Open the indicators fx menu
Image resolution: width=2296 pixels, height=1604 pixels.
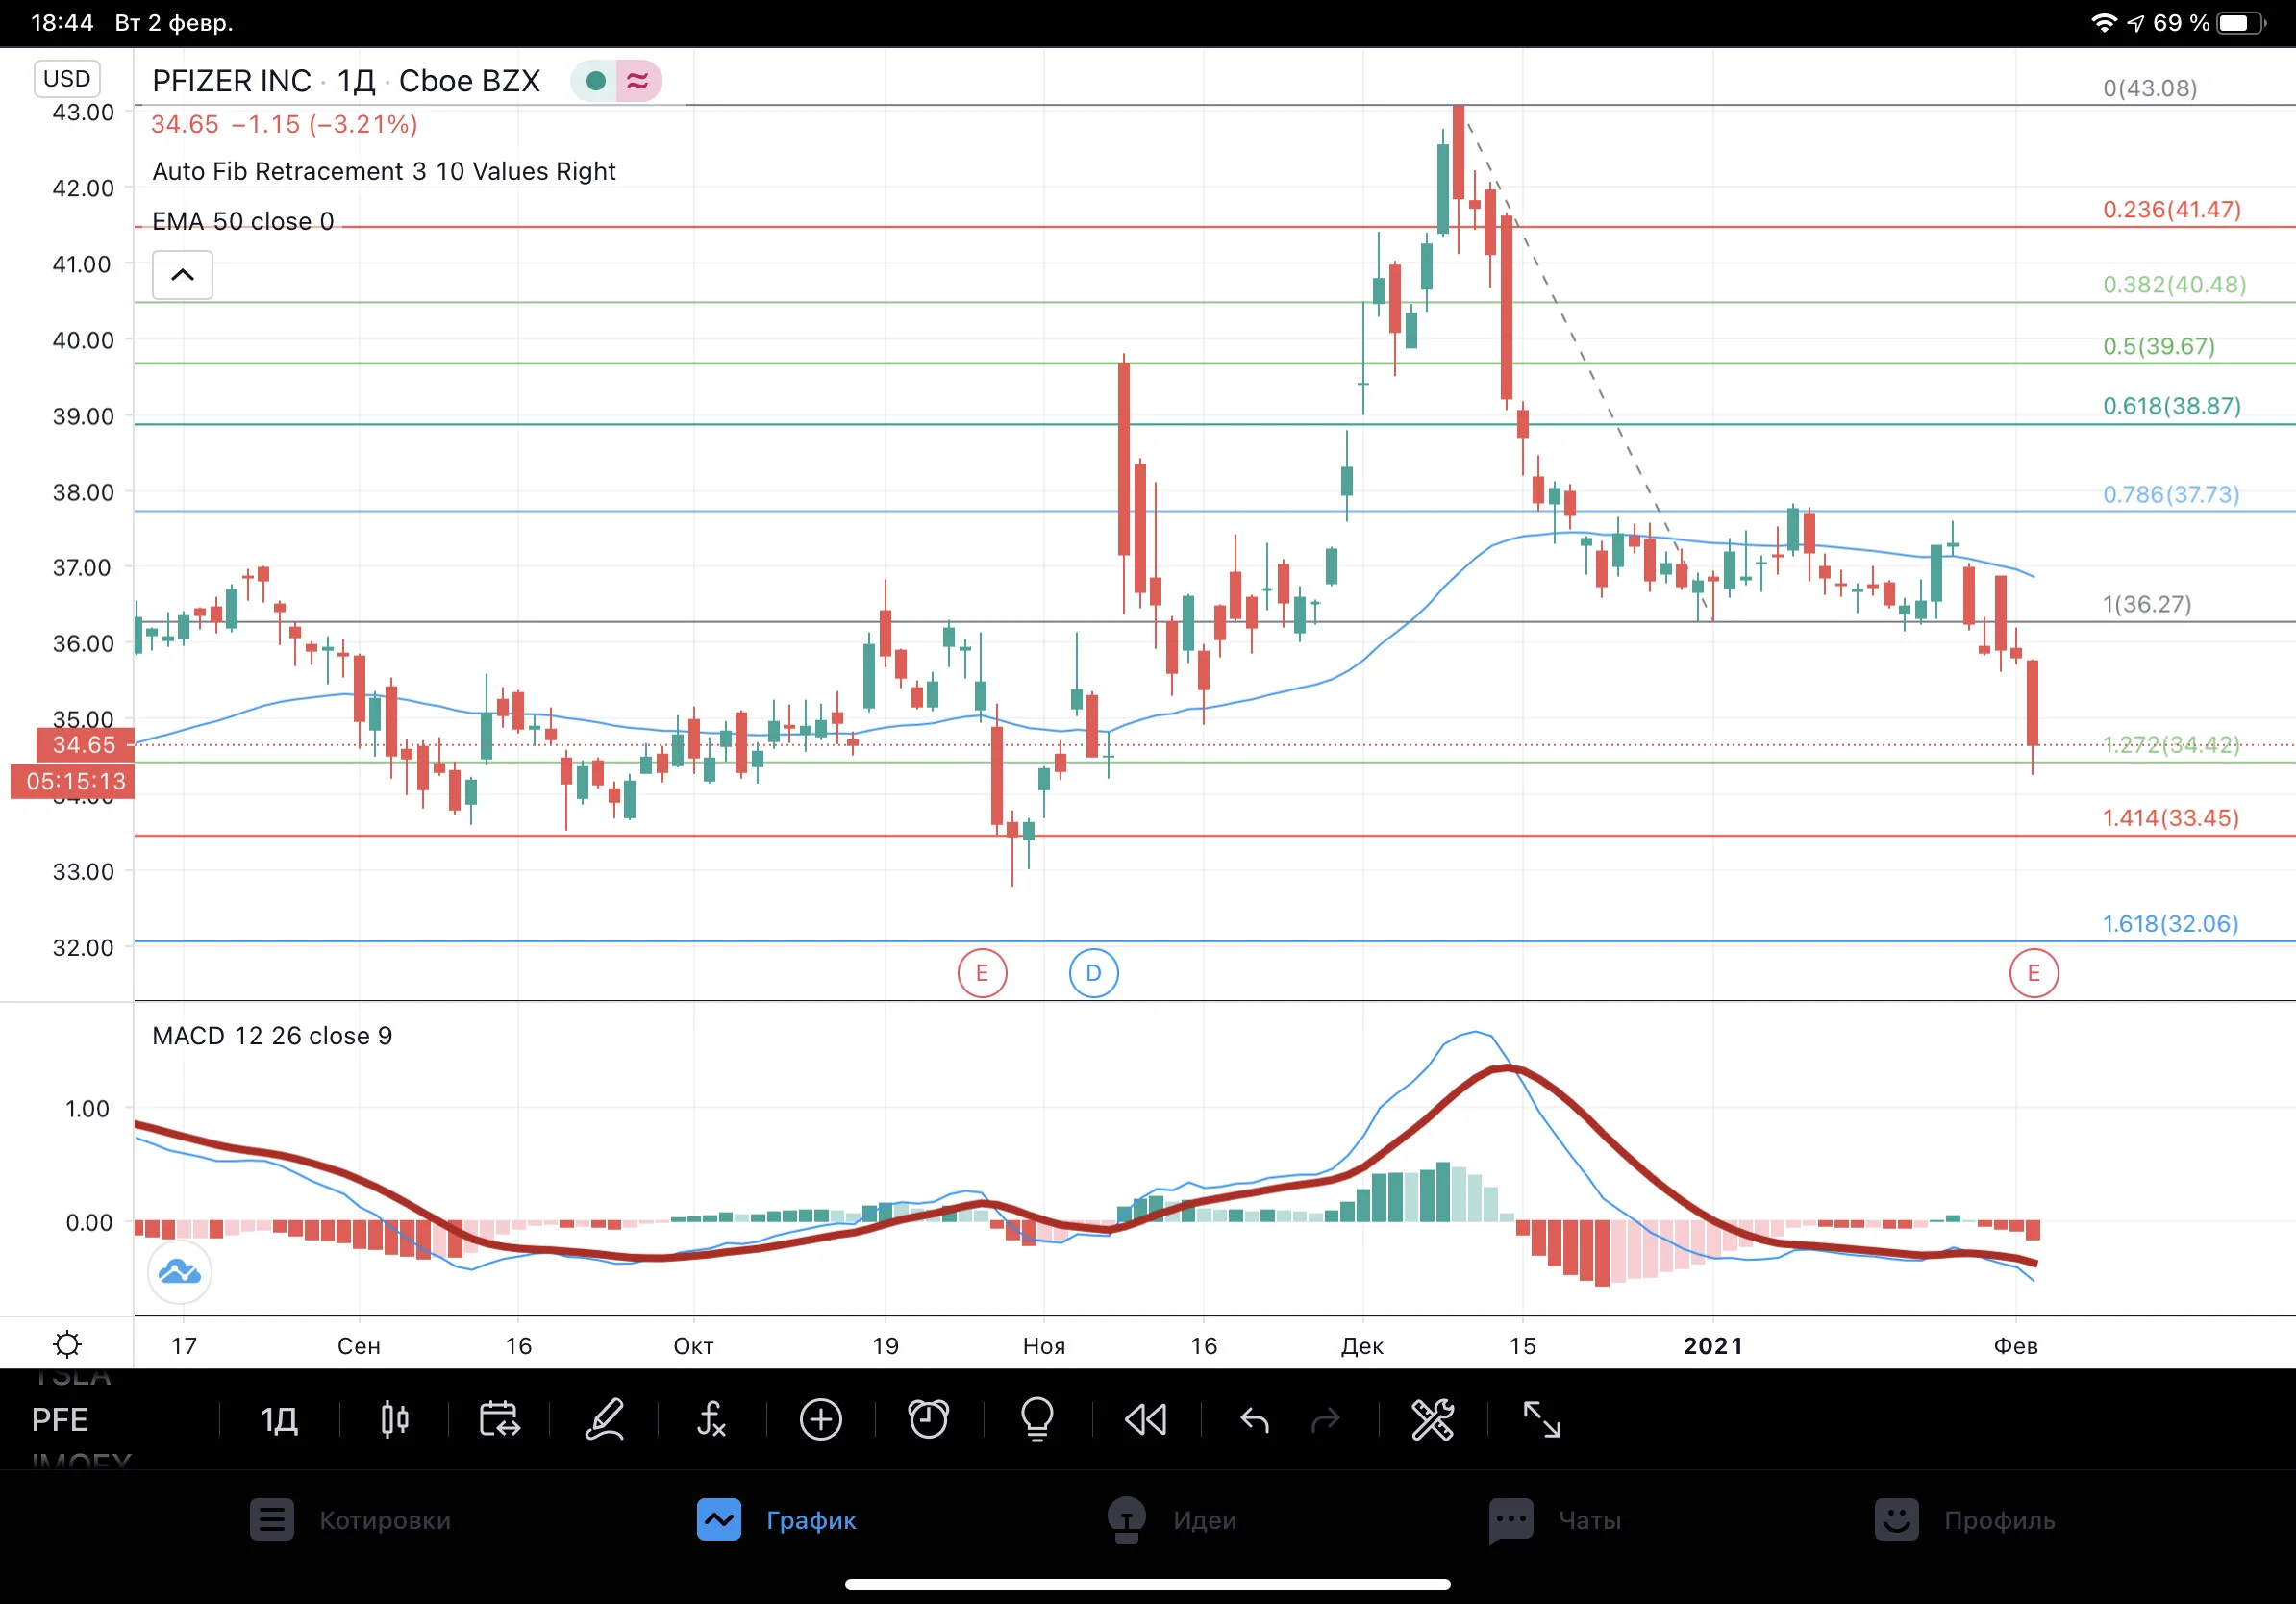(x=711, y=1419)
